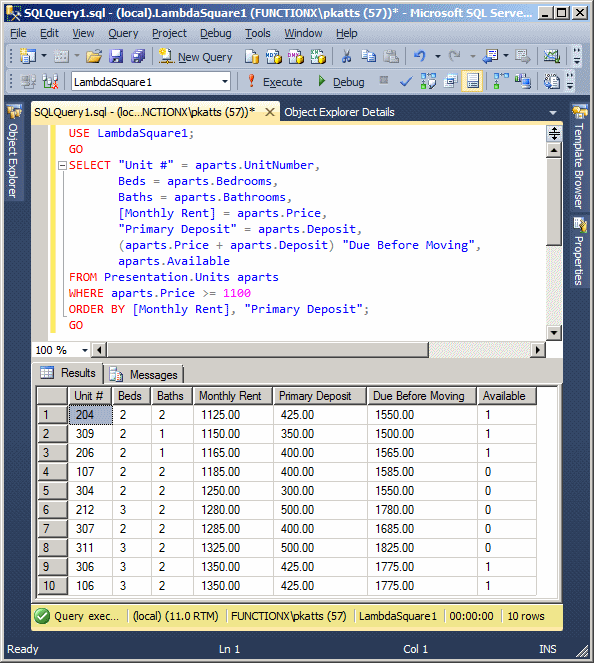This screenshot has height=663, width=594.
Task: Switch to the Messages tab
Action: 144,375
